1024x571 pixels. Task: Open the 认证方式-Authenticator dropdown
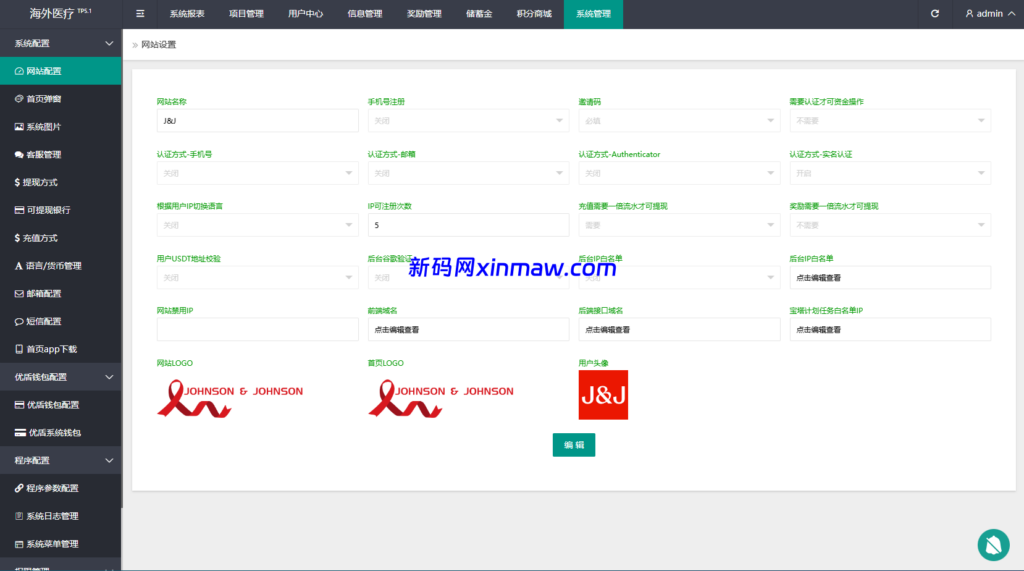click(x=679, y=173)
